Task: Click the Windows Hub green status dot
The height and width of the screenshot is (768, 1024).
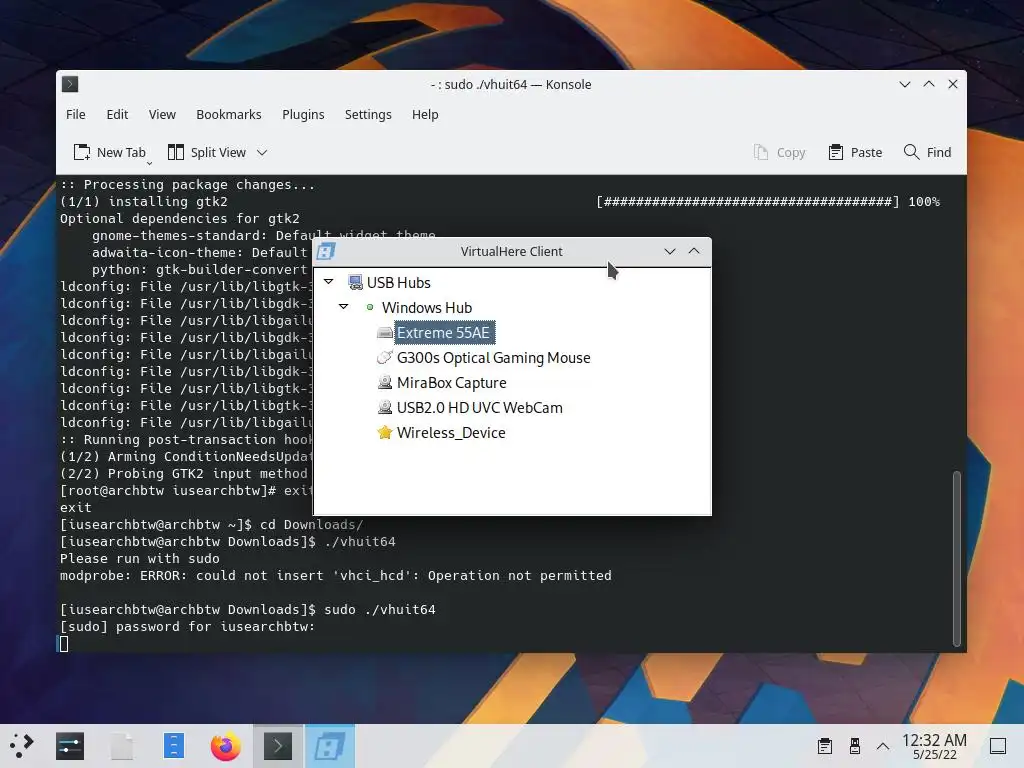Action: point(370,307)
